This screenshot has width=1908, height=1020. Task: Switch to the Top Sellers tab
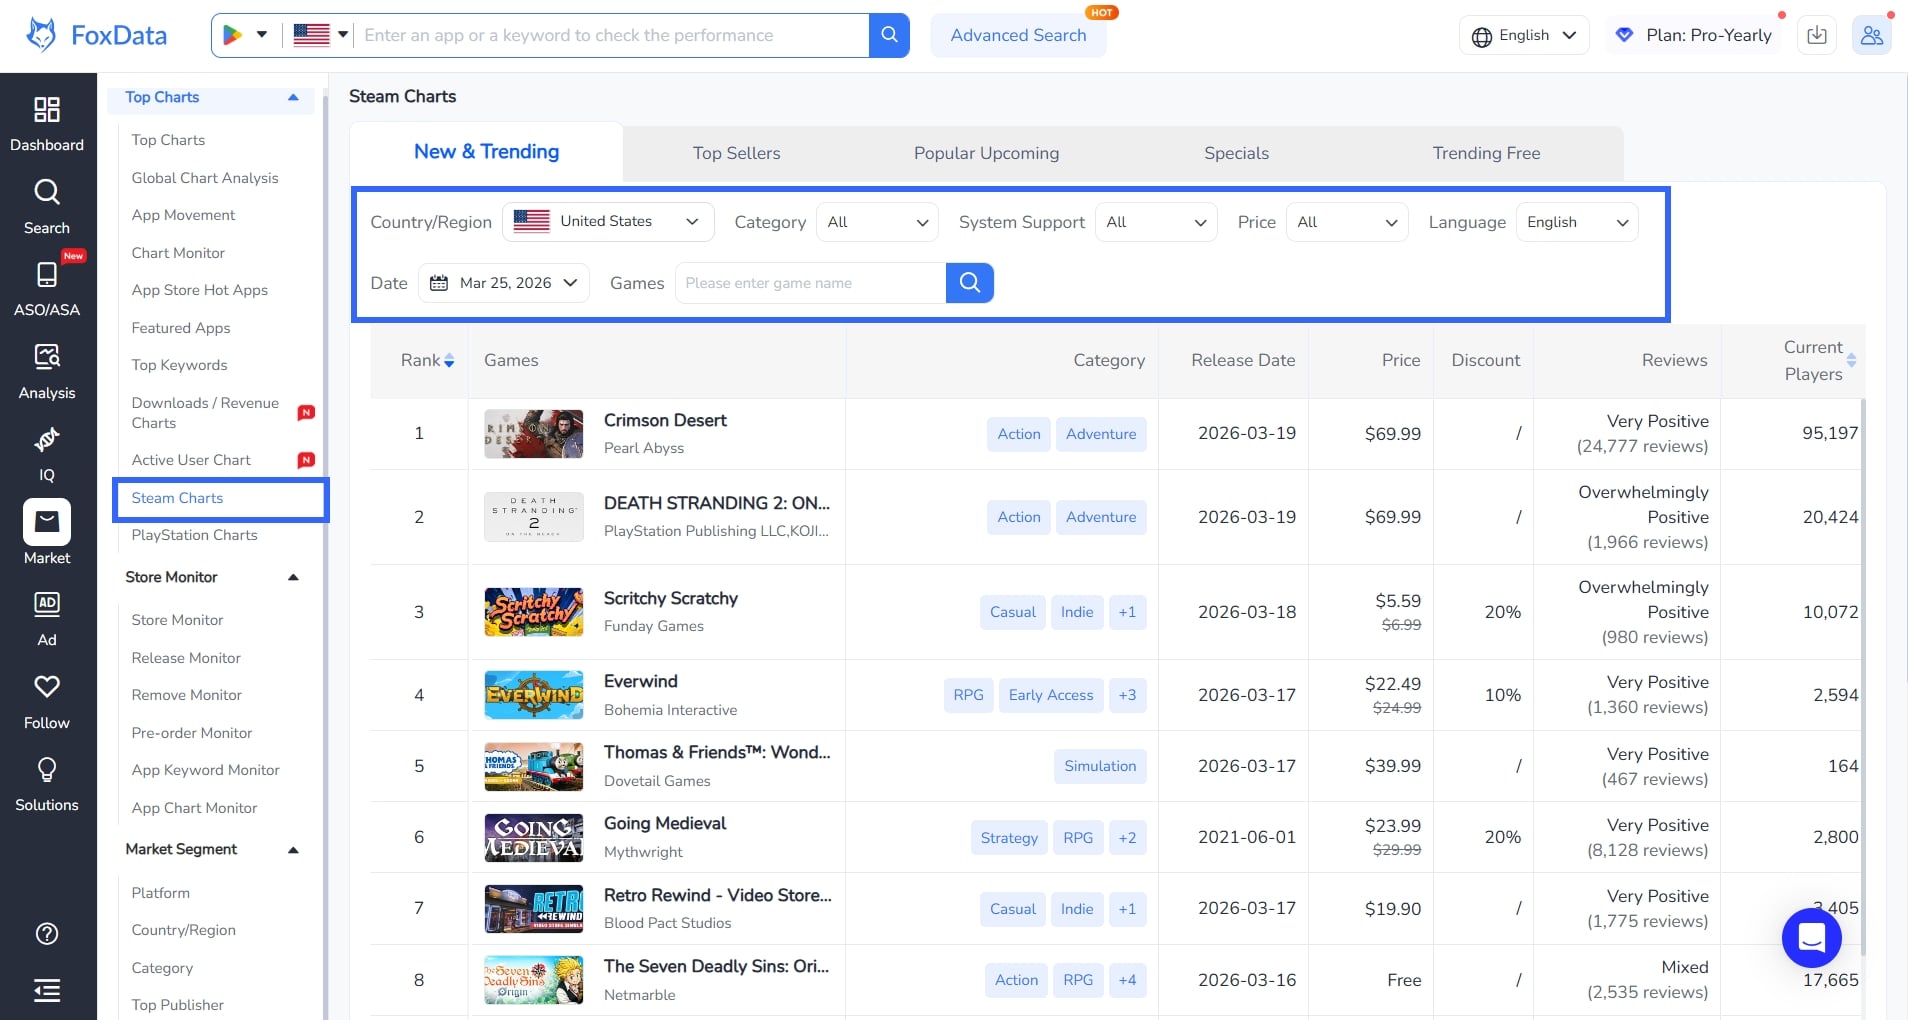(x=736, y=153)
